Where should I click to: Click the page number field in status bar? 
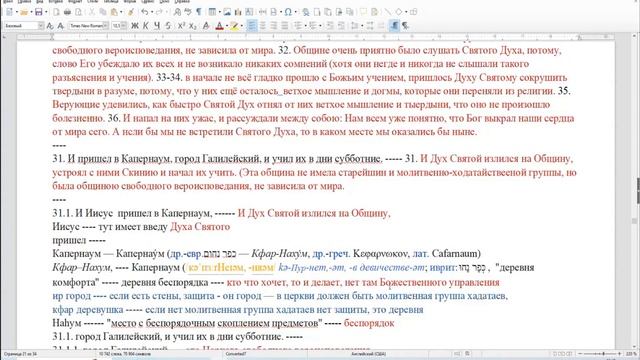[x=20, y=354]
